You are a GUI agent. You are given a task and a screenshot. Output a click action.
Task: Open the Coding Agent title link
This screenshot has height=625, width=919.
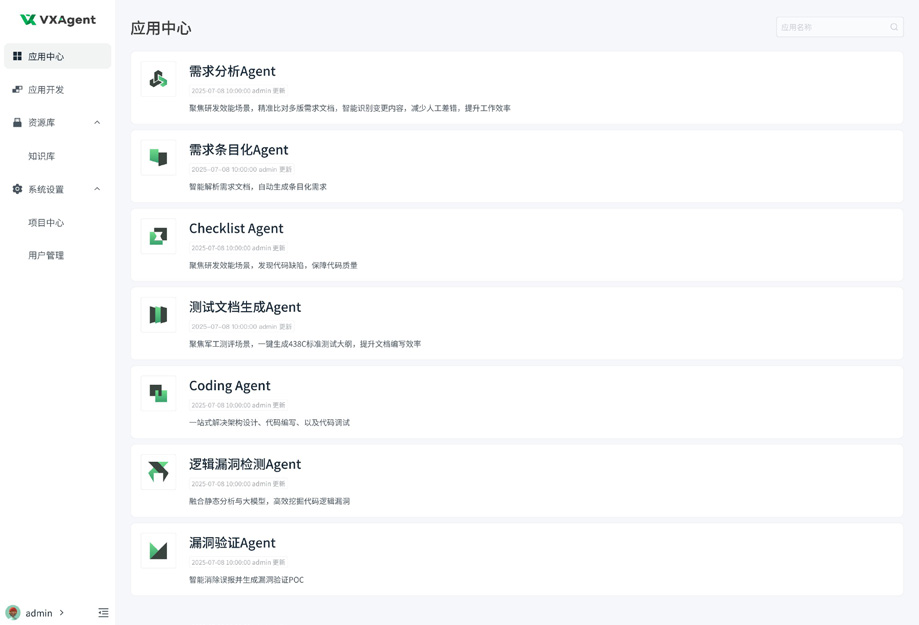[x=229, y=386]
